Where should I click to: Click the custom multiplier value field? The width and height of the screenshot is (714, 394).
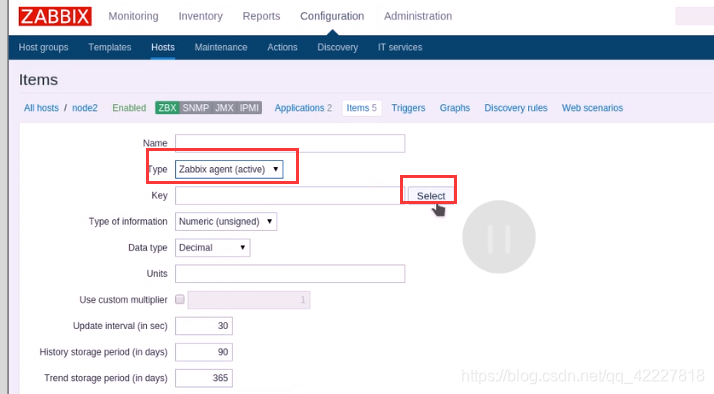click(249, 300)
